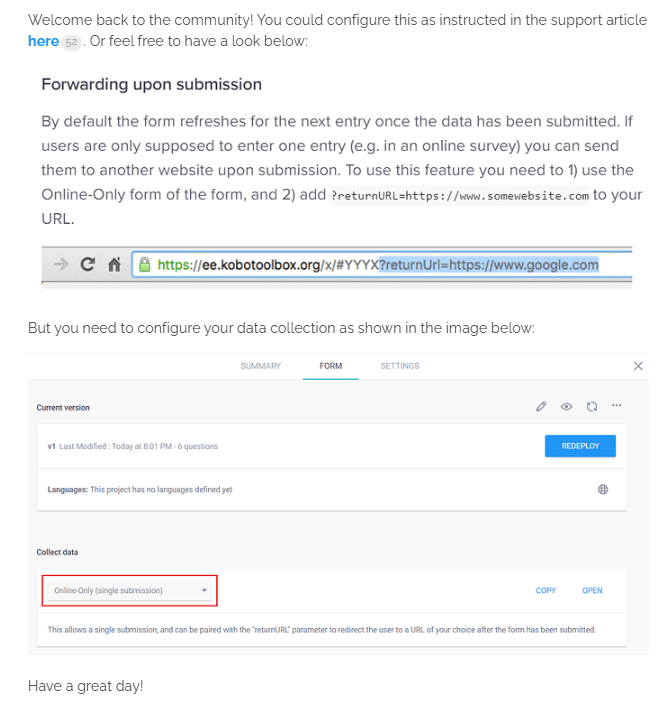
Task: Click the replace form refresh icon
Action: (591, 407)
